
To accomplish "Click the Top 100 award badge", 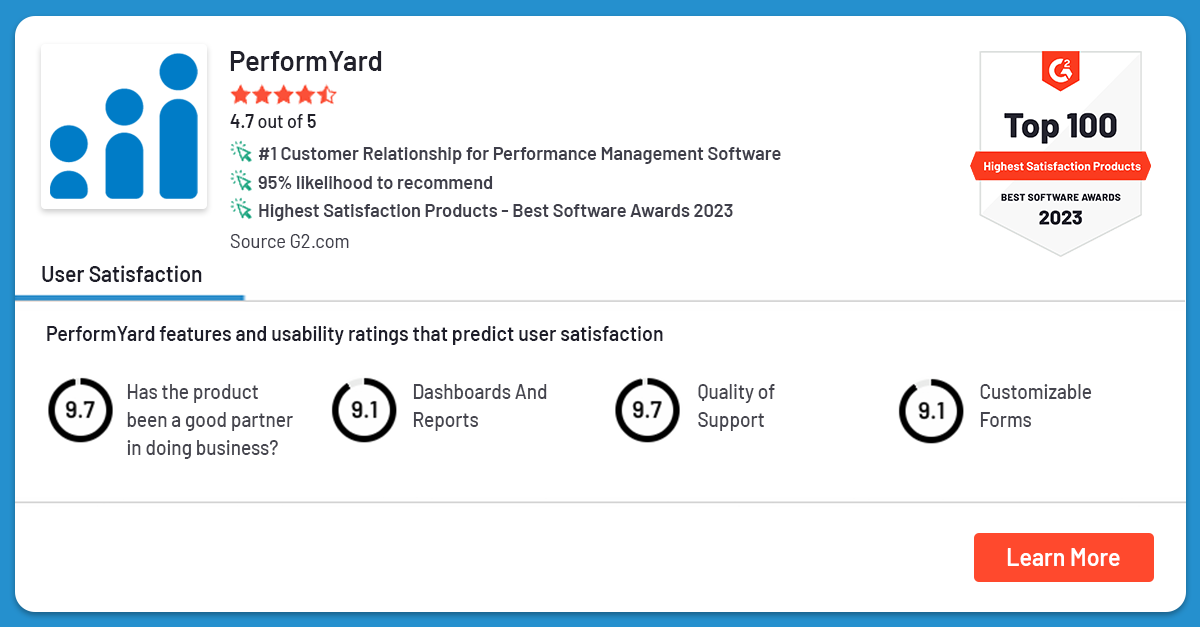I will coord(1060,125).
